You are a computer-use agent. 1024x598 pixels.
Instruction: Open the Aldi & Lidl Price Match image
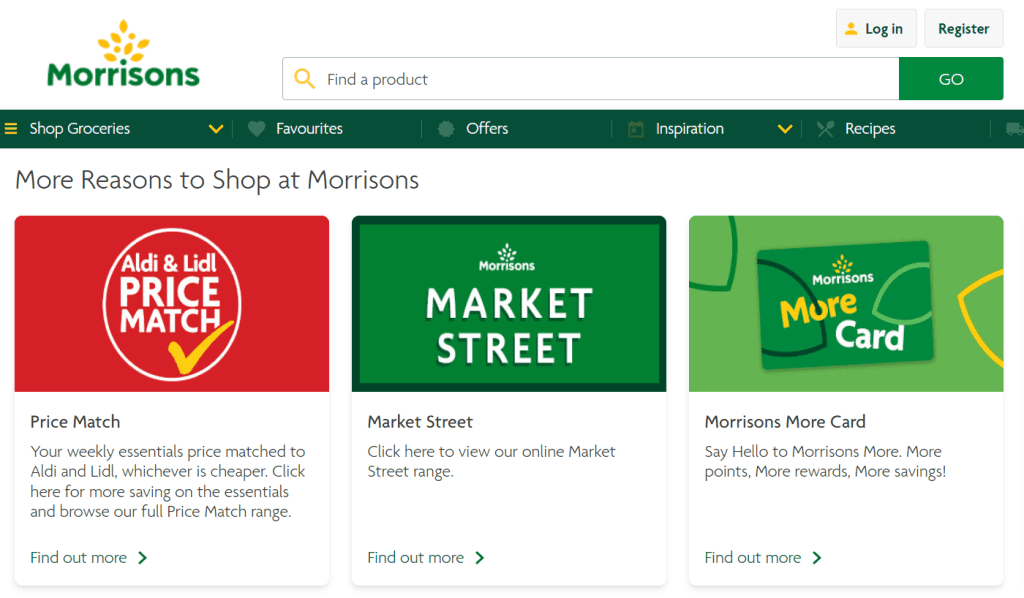click(172, 303)
